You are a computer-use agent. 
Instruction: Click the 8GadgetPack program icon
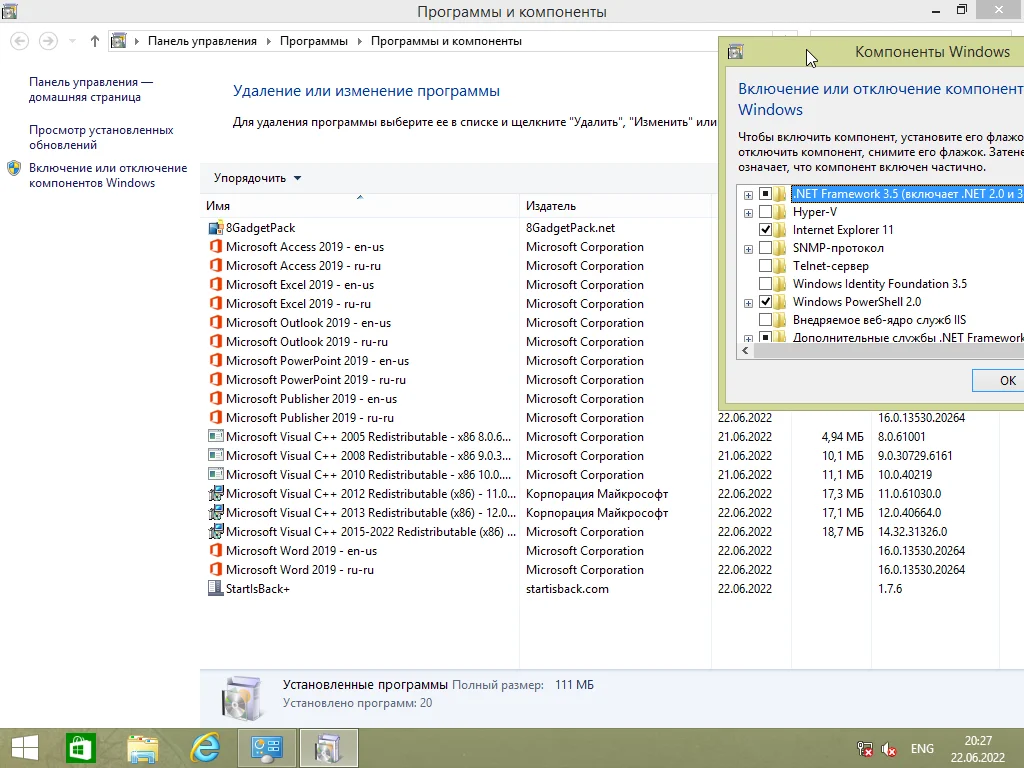(x=216, y=228)
